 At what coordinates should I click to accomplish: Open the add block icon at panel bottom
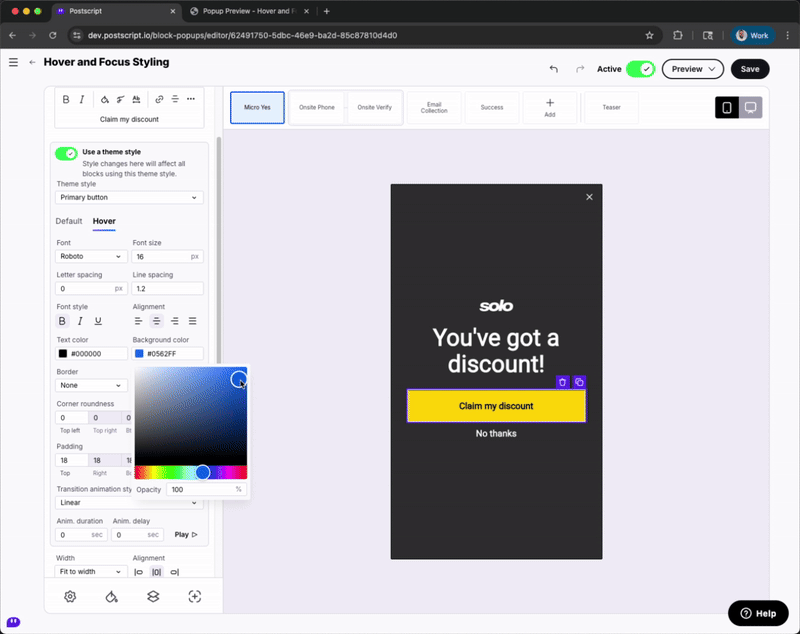[195, 596]
